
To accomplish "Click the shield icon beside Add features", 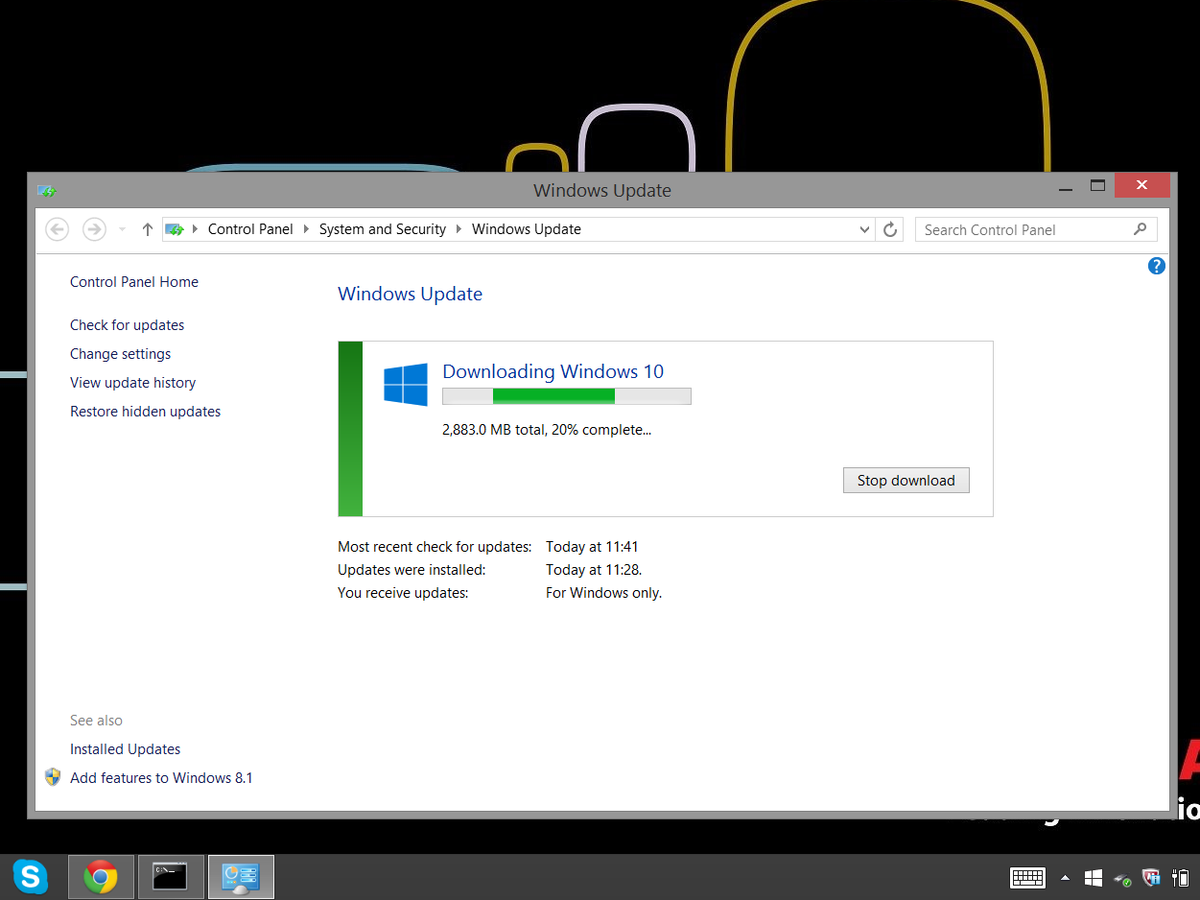I will 53,776.
